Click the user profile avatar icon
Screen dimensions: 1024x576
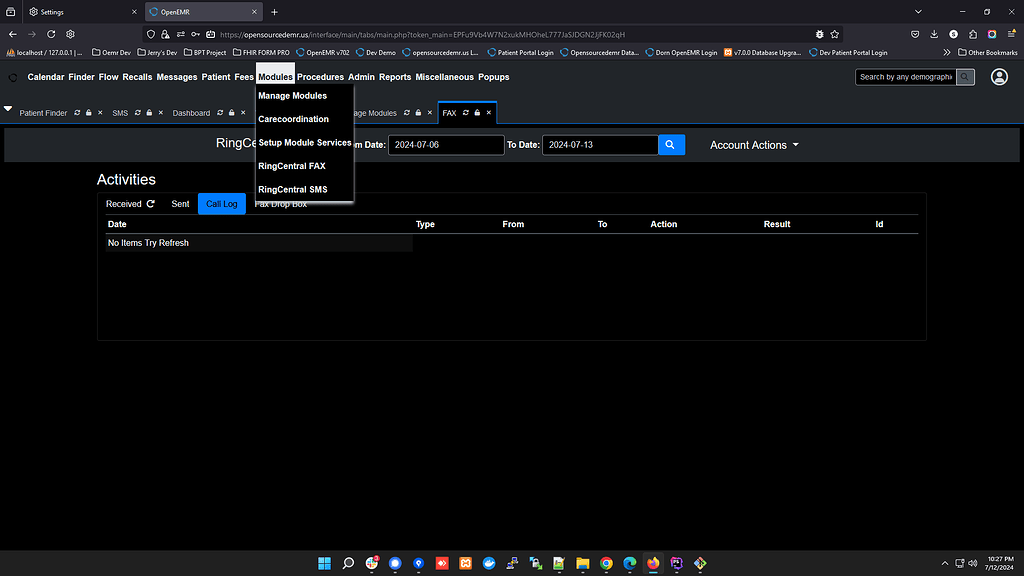pyautogui.click(x=998, y=77)
